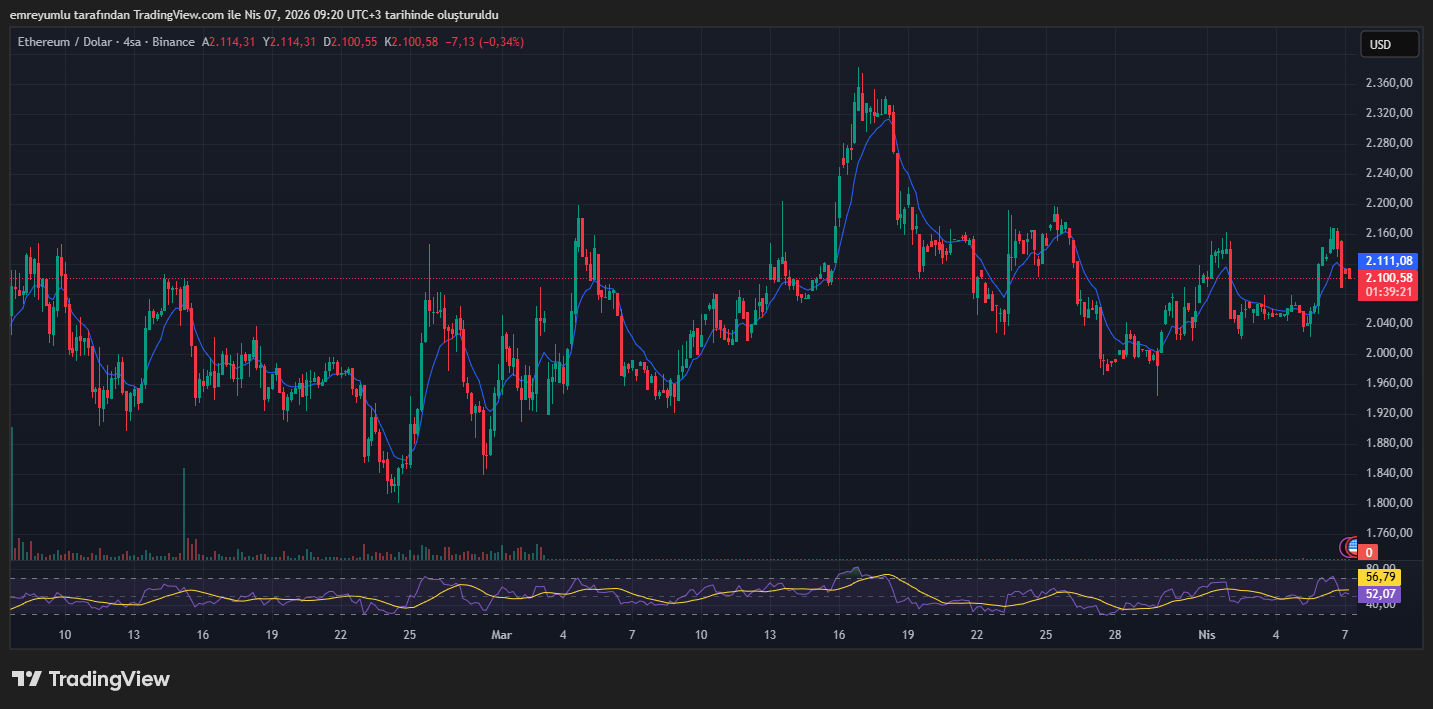Click the Mar label on the time axis
This screenshot has height=709, width=1433.
(x=501, y=635)
